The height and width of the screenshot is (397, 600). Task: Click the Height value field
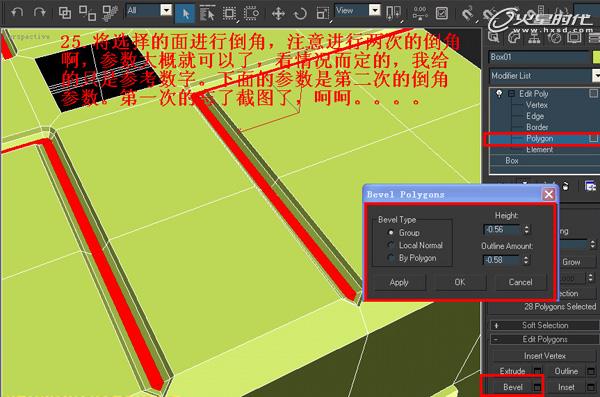coord(502,229)
